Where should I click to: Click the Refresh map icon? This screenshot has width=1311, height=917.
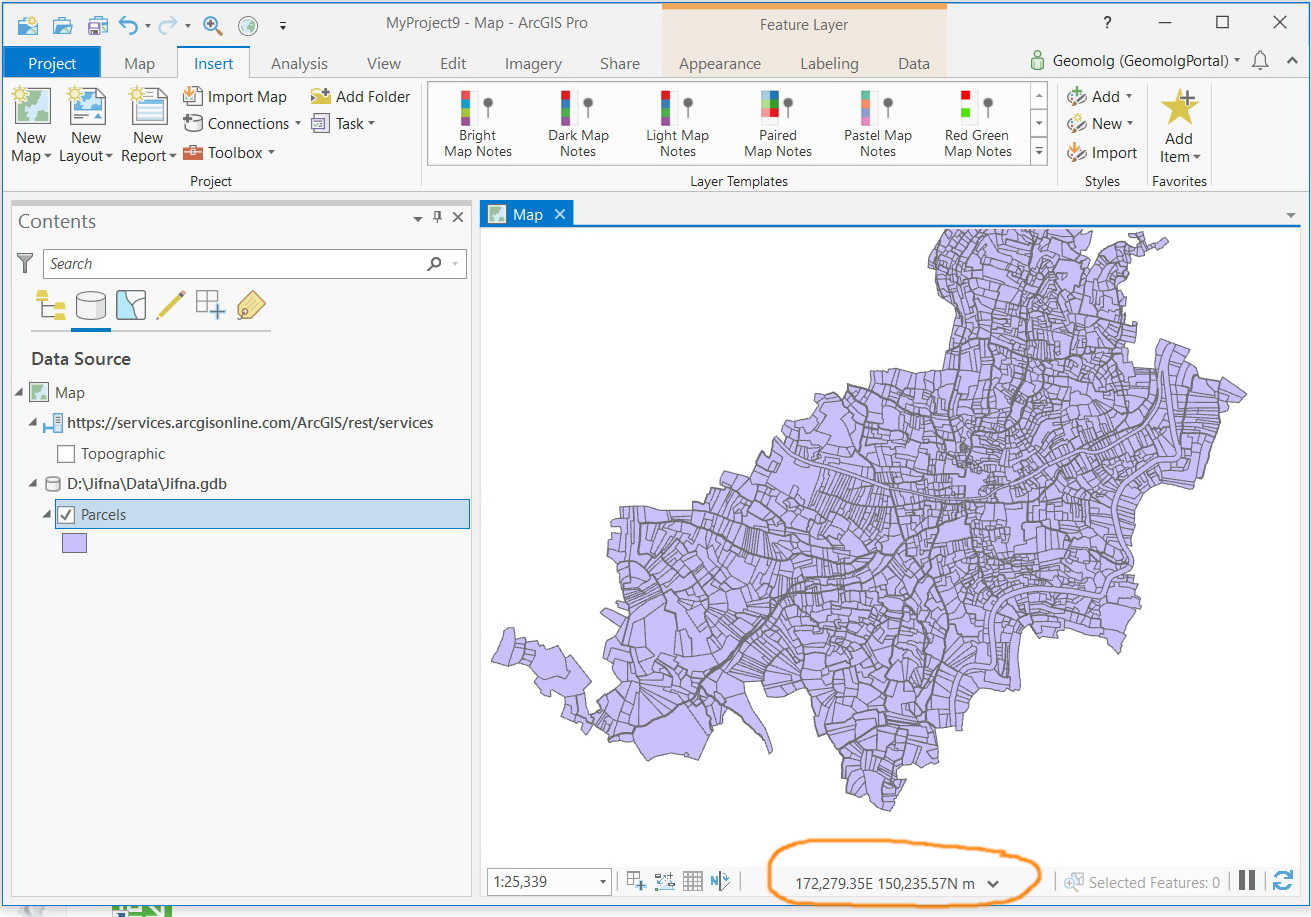point(1282,881)
